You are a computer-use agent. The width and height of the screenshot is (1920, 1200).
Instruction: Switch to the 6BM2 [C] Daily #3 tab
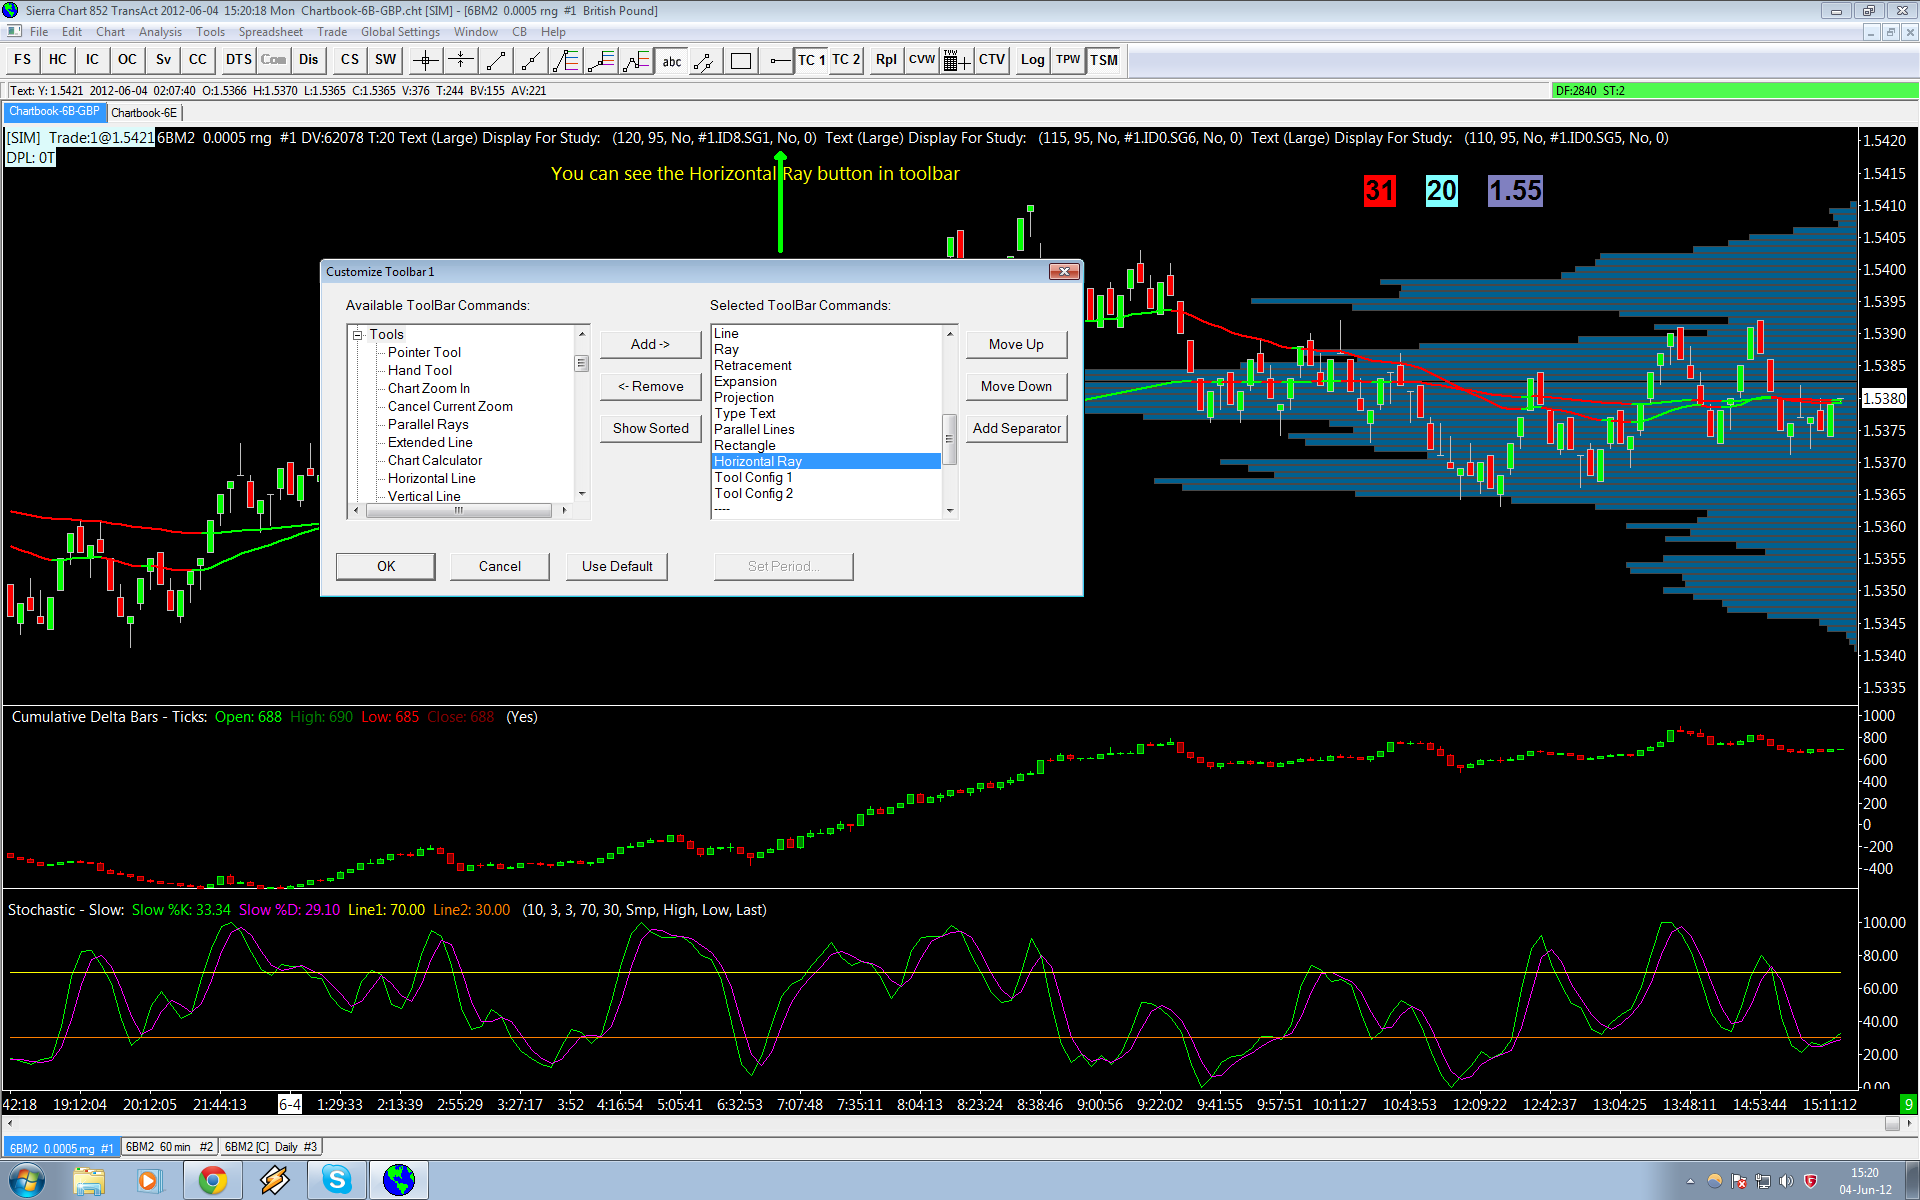pos(271,1147)
